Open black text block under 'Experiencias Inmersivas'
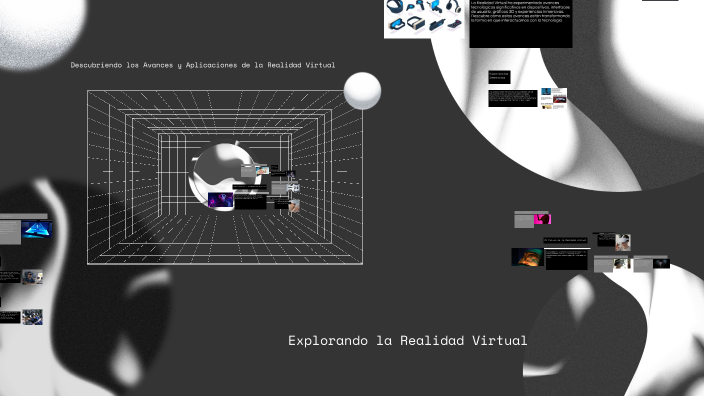The height and width of the screenshot is (396, 704). (x=513, y=98)
